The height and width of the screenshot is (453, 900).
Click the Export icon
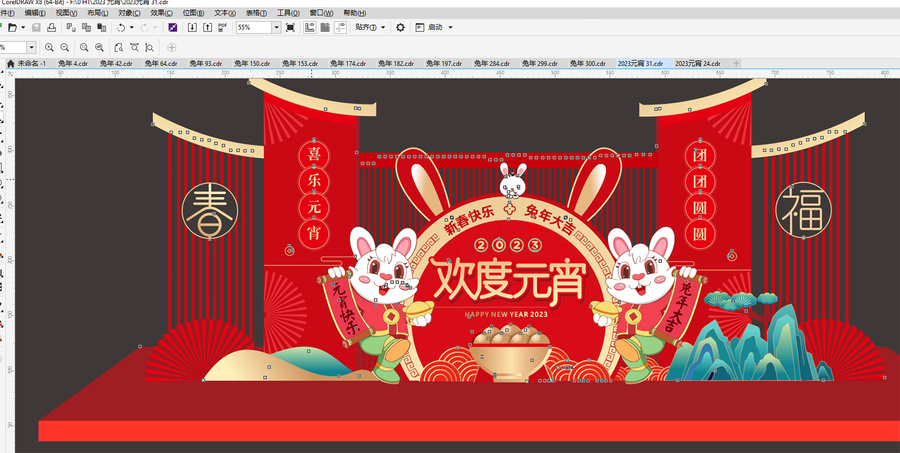pos(207,27)
